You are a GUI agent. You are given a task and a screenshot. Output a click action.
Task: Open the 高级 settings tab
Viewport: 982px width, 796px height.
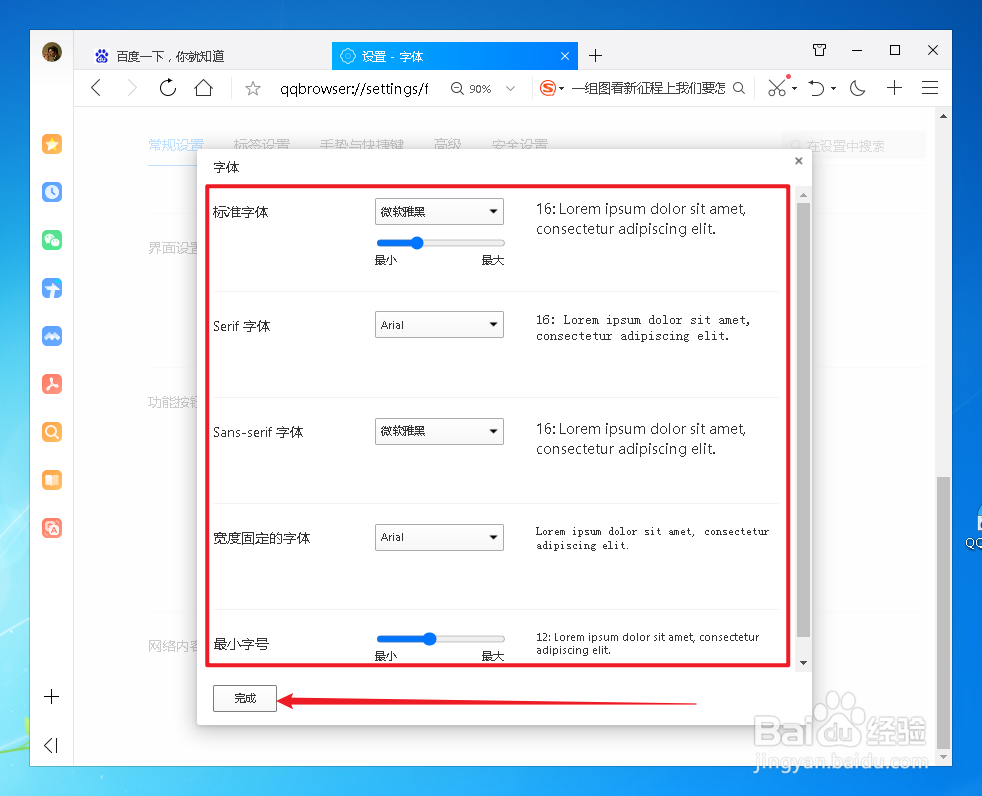pyautogui.click(x=448, y=145)
